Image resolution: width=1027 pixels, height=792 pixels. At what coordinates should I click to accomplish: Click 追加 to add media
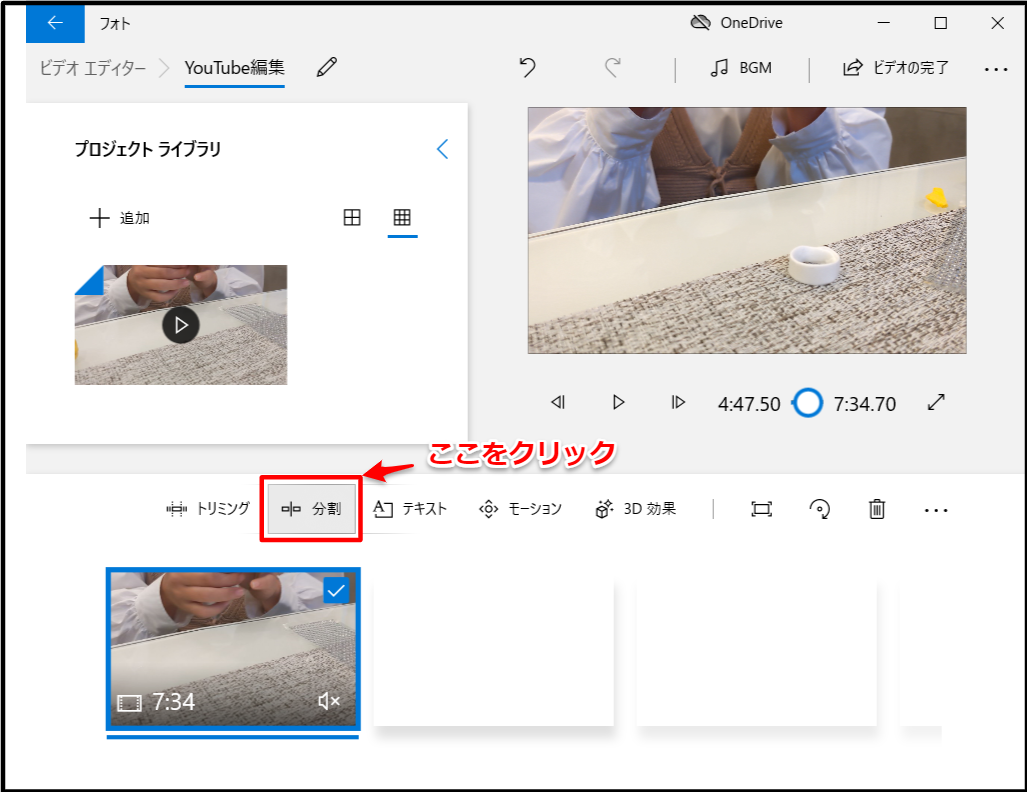(x=120, y=218)
